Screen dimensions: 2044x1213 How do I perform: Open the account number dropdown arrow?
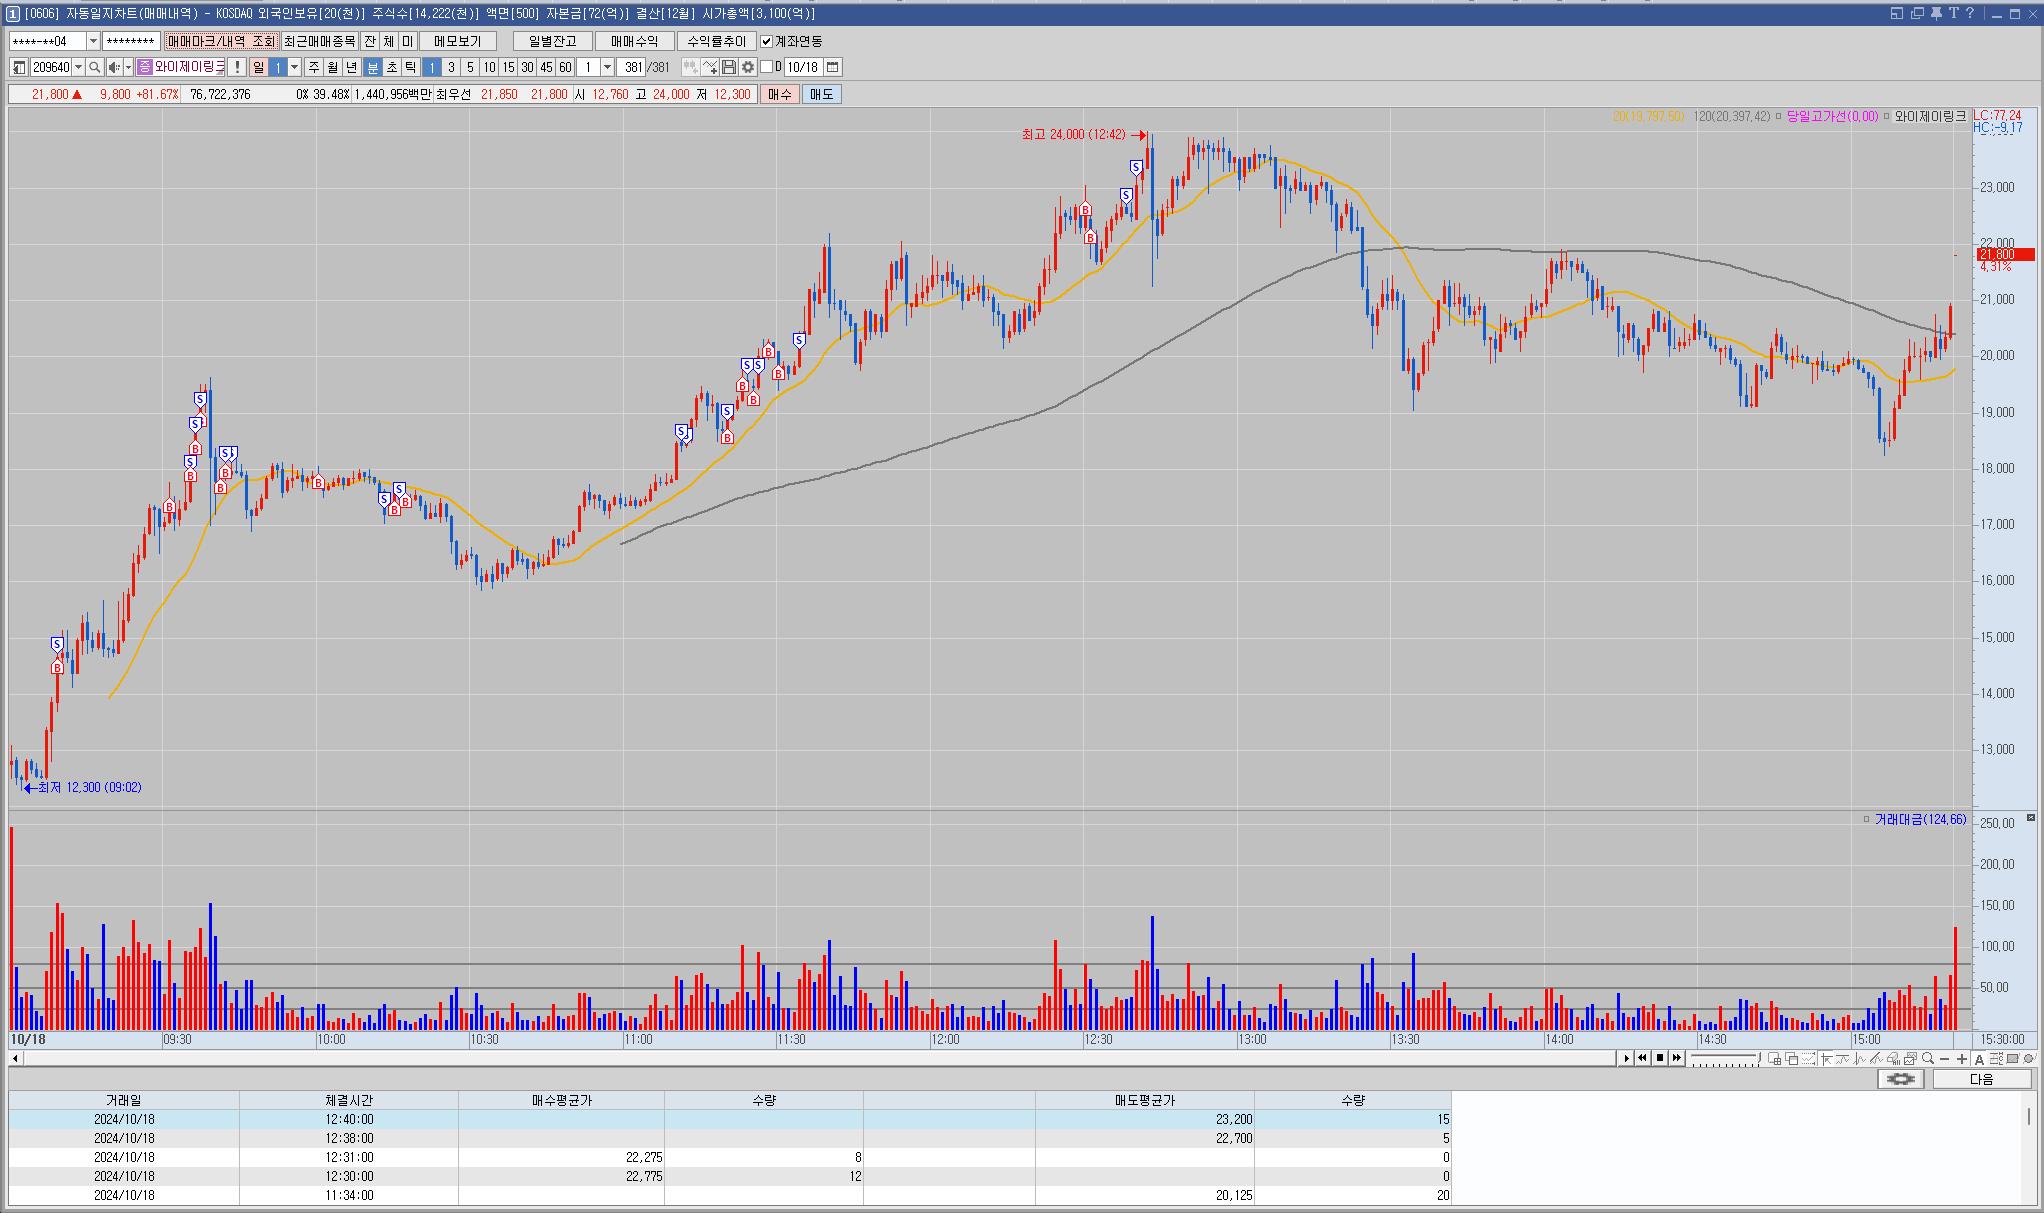[93, 41]
